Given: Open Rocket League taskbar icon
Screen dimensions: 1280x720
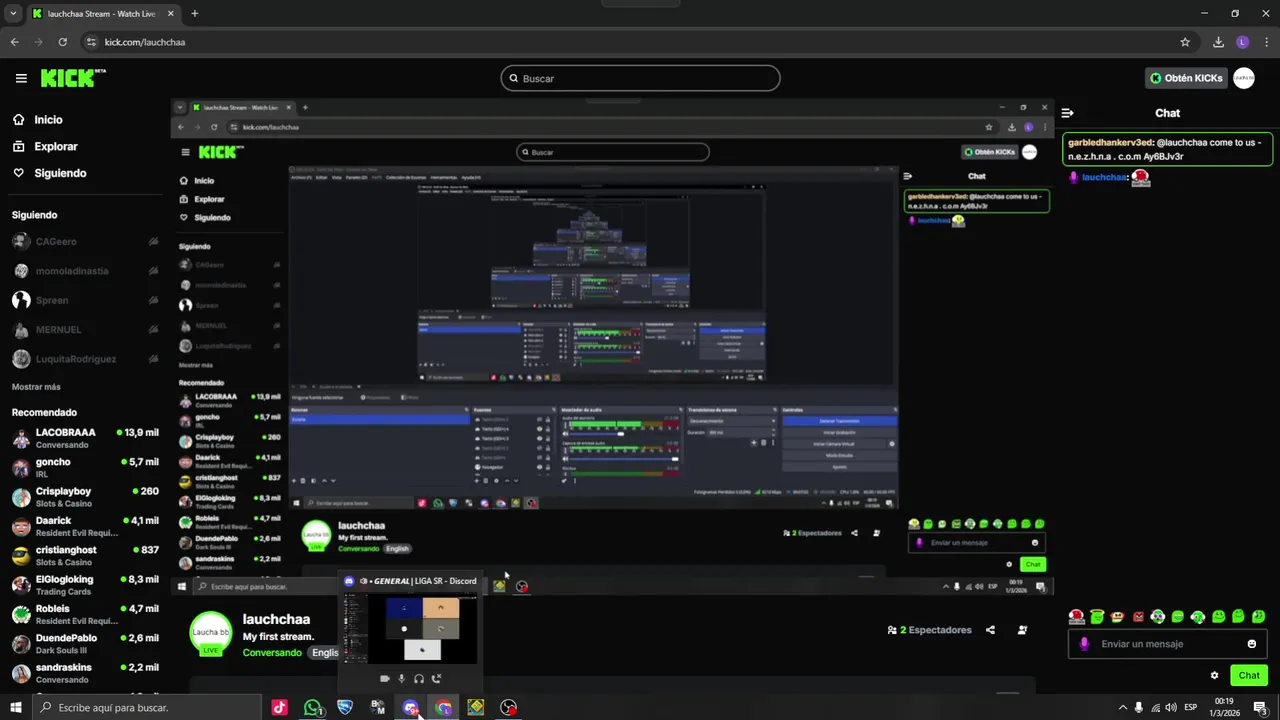Looking at the screenshot, I should 345,707.
